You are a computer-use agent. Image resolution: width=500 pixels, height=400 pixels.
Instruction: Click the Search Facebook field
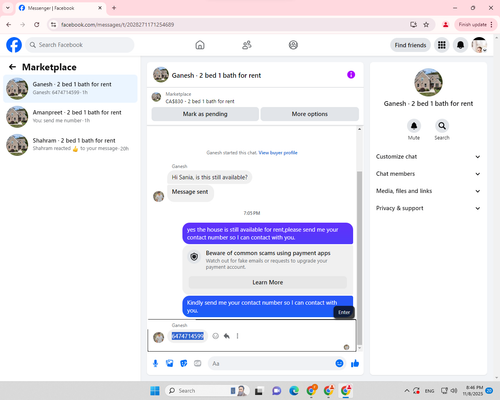pyautogui.click(x=80, y=45)
